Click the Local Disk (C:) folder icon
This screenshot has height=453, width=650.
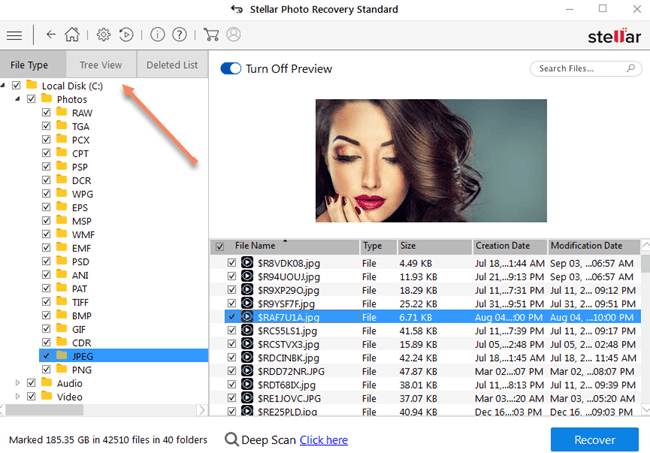click(32, 85)
